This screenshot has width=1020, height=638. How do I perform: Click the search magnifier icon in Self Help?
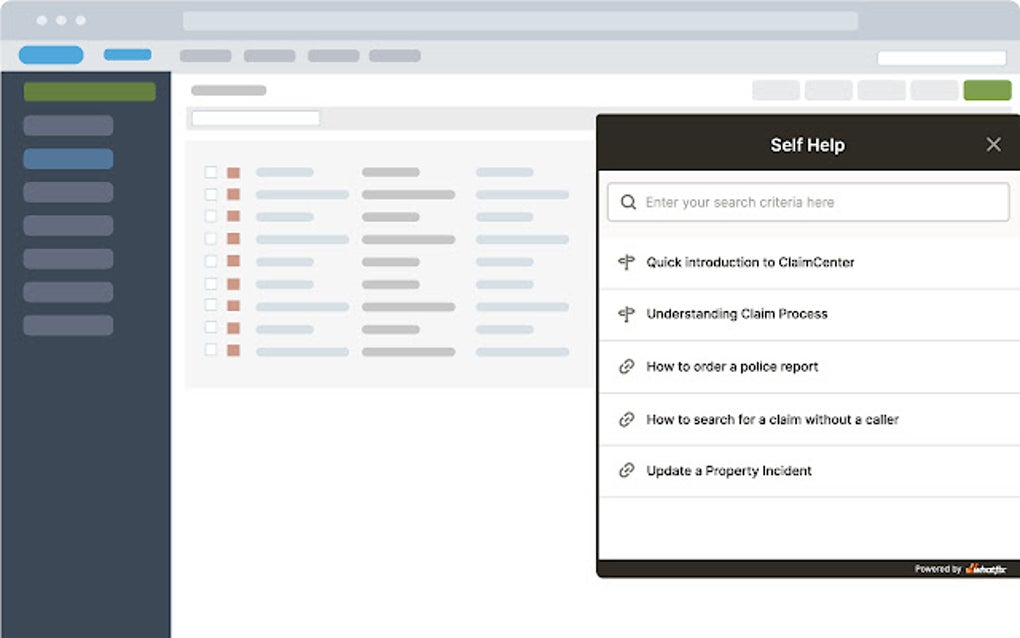click(x=628, y=202)
